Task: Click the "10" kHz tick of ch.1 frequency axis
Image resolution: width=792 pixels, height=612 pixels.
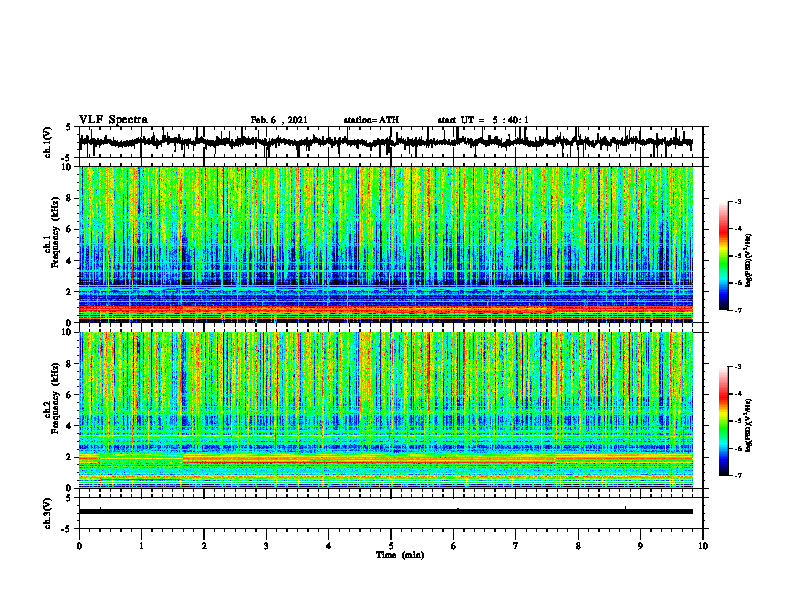Action: (69, 168)
